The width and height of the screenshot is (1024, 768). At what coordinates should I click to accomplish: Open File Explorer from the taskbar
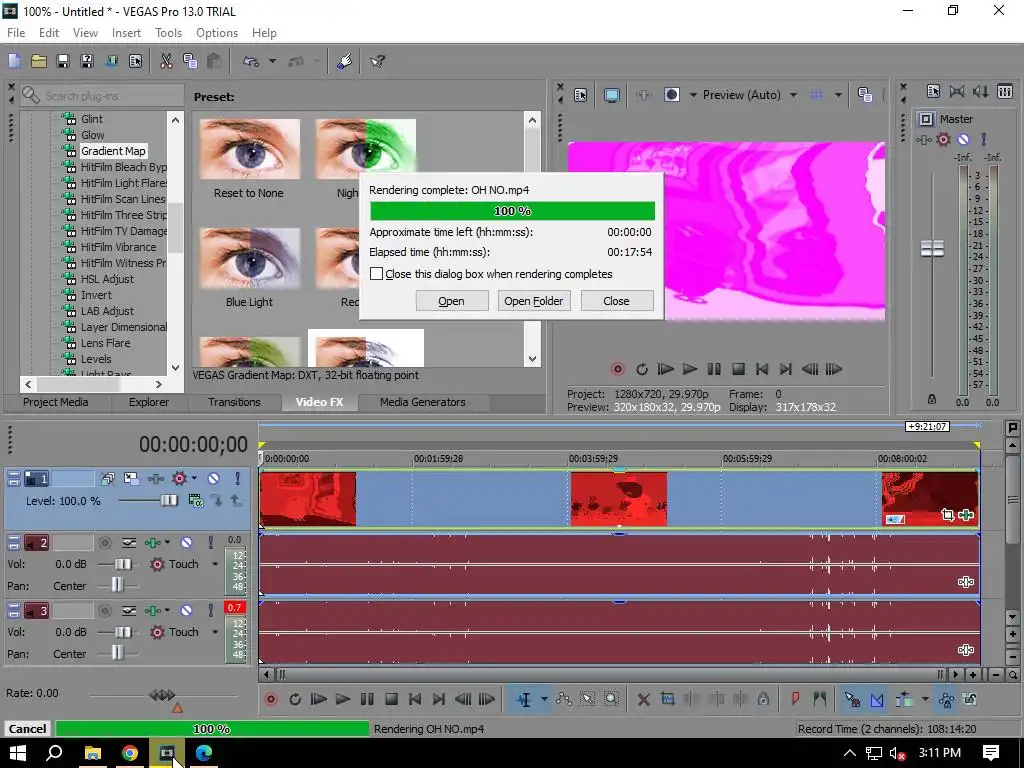[x=93, y=753]
